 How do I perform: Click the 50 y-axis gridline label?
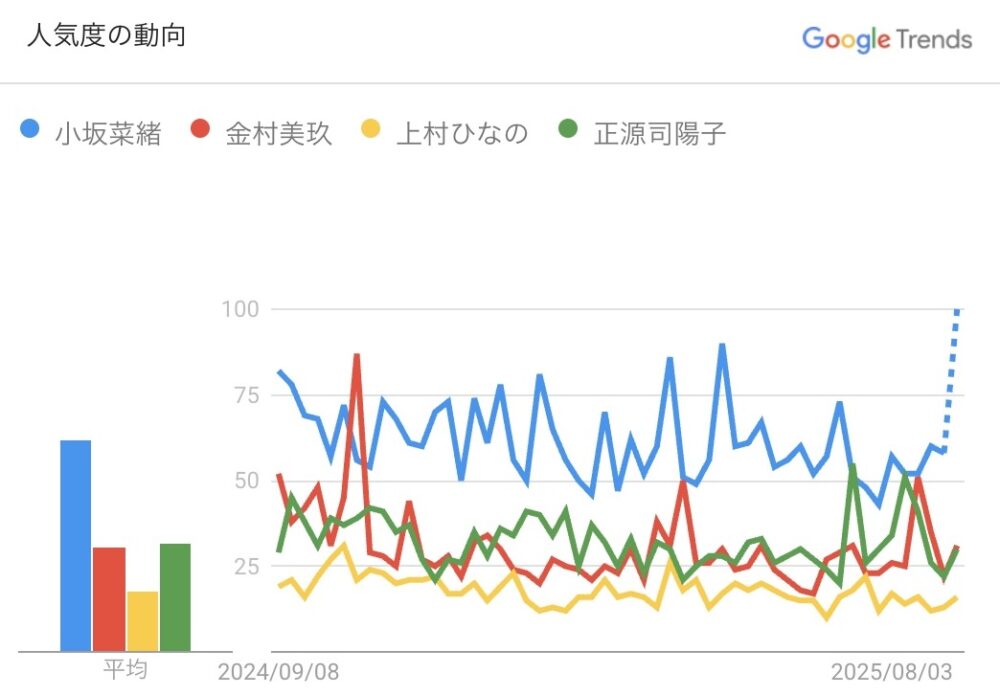click(243, 481)
